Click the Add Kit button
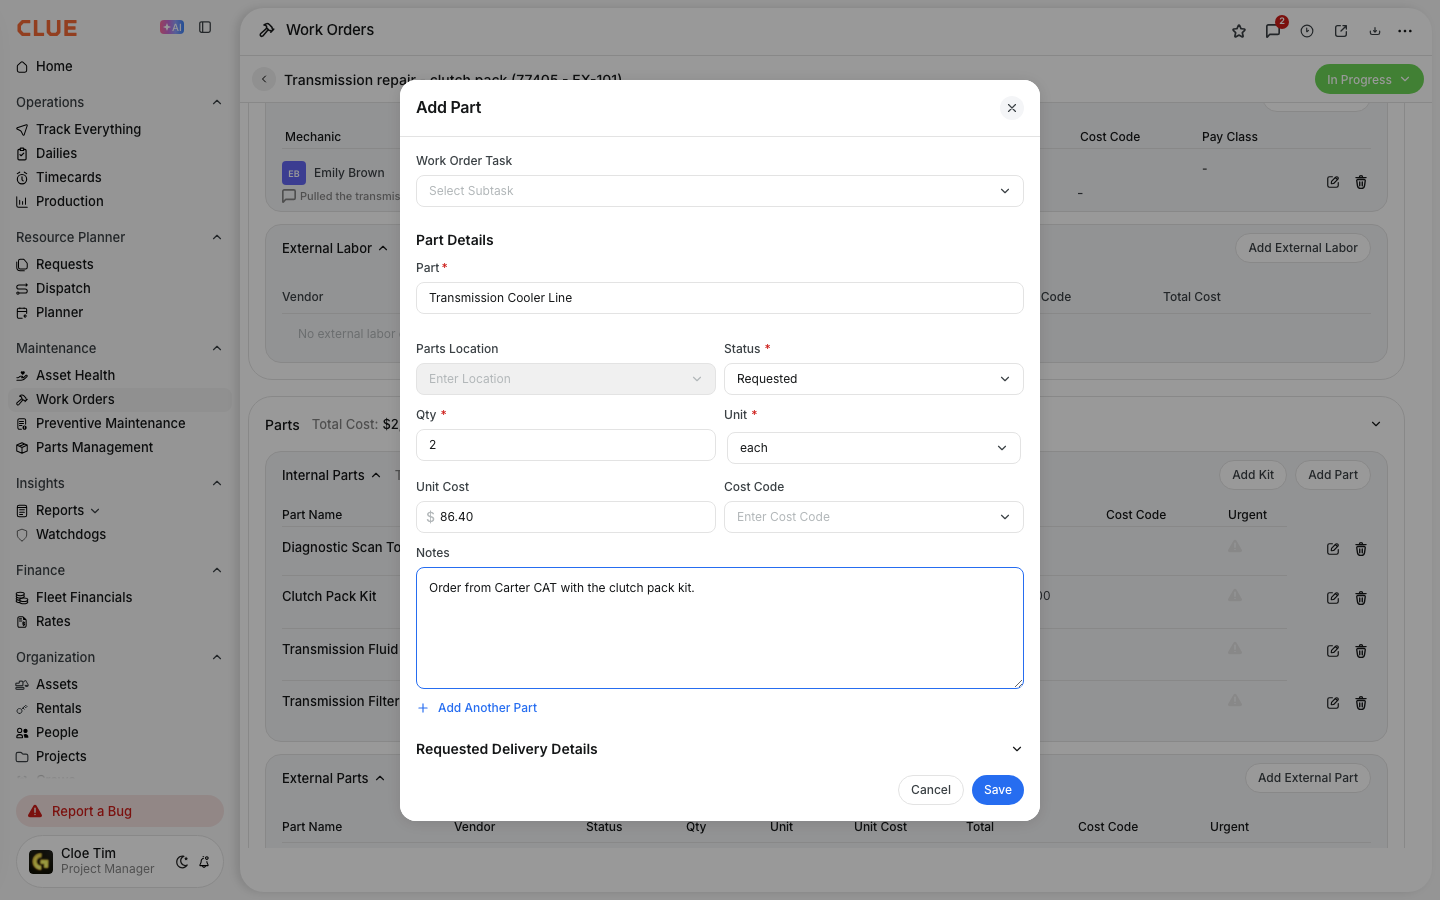Image resolution: width=1440 pixels, height=900 pixels. click(x=1253, y=475)
